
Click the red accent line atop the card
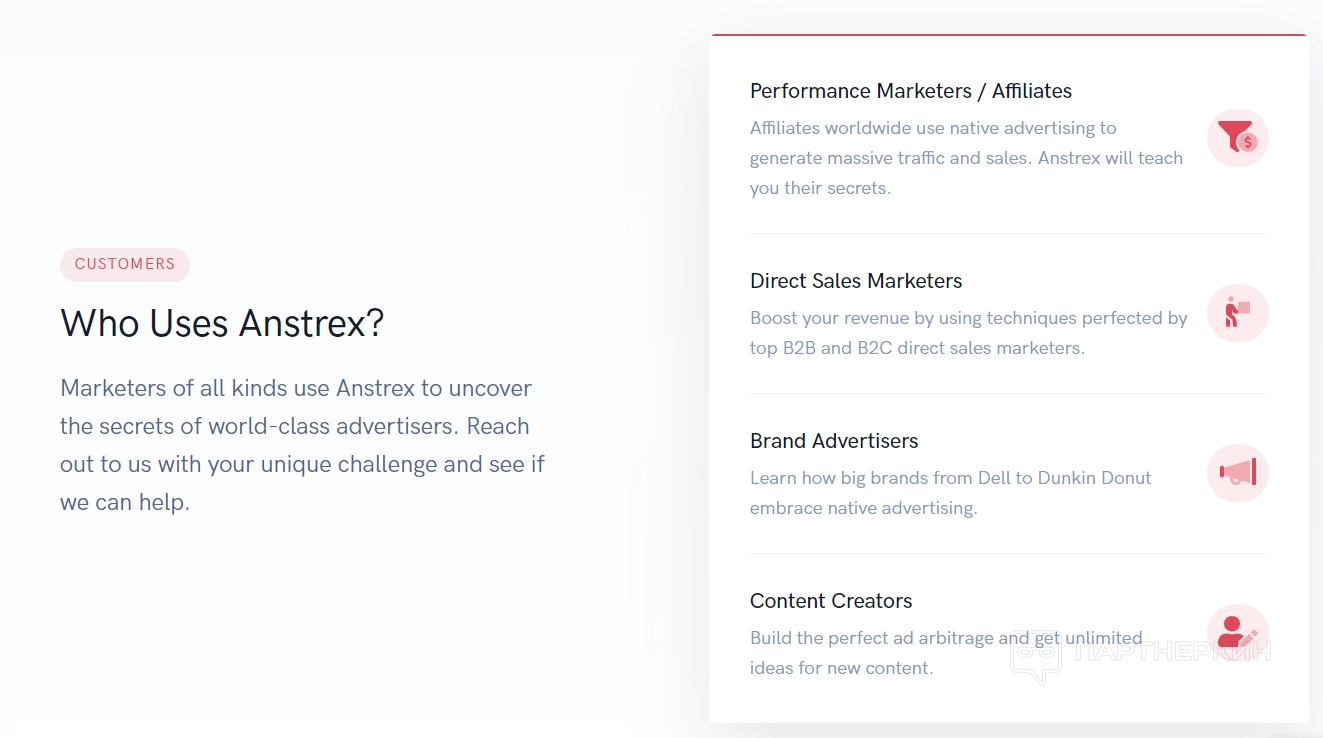point(1008,35)
